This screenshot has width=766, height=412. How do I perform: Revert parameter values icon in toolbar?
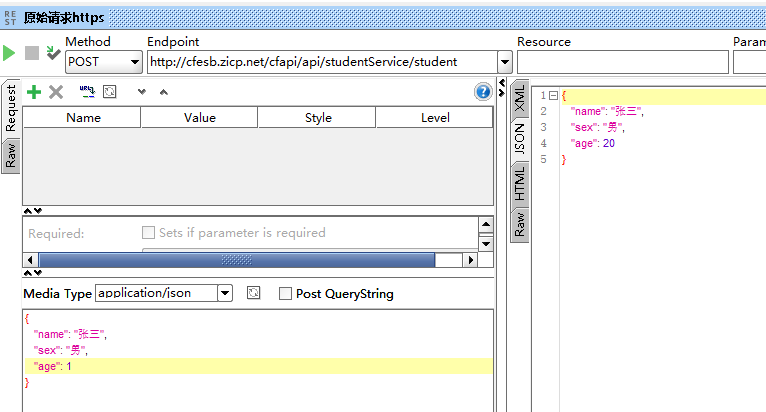coord(109,92)
